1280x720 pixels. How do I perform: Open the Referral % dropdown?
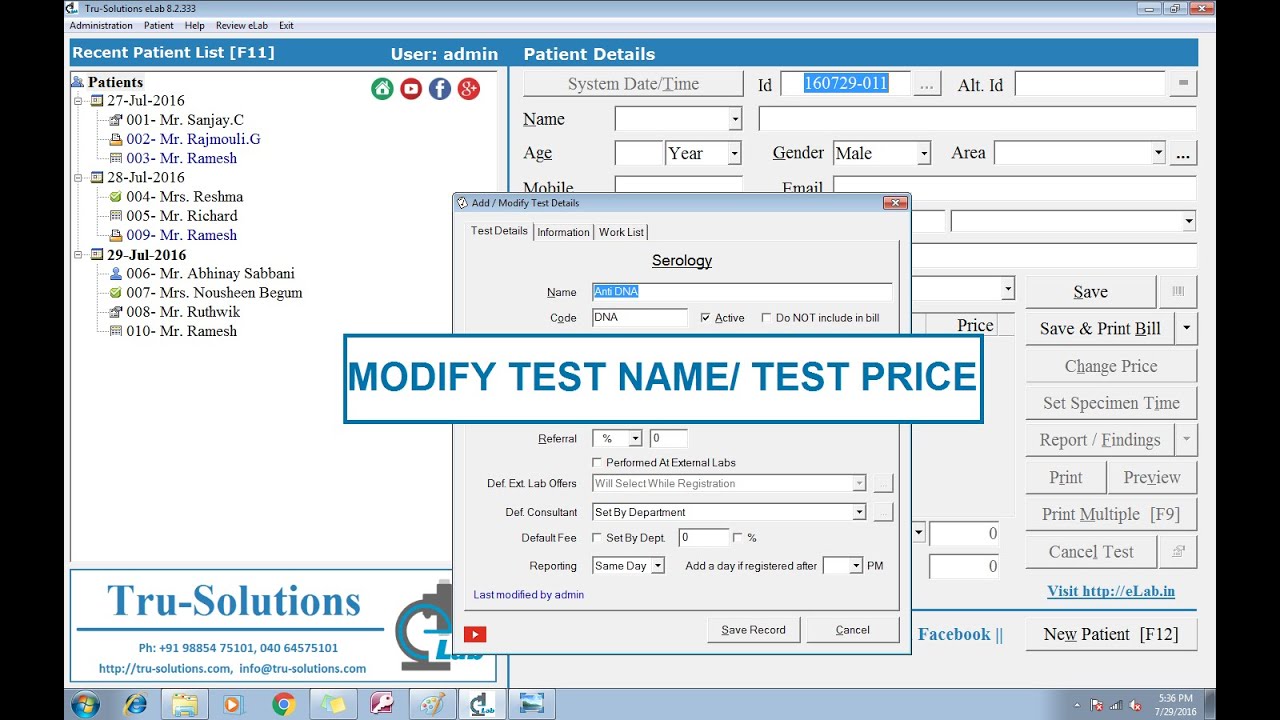pyautogui.click(x=635, y=439)
